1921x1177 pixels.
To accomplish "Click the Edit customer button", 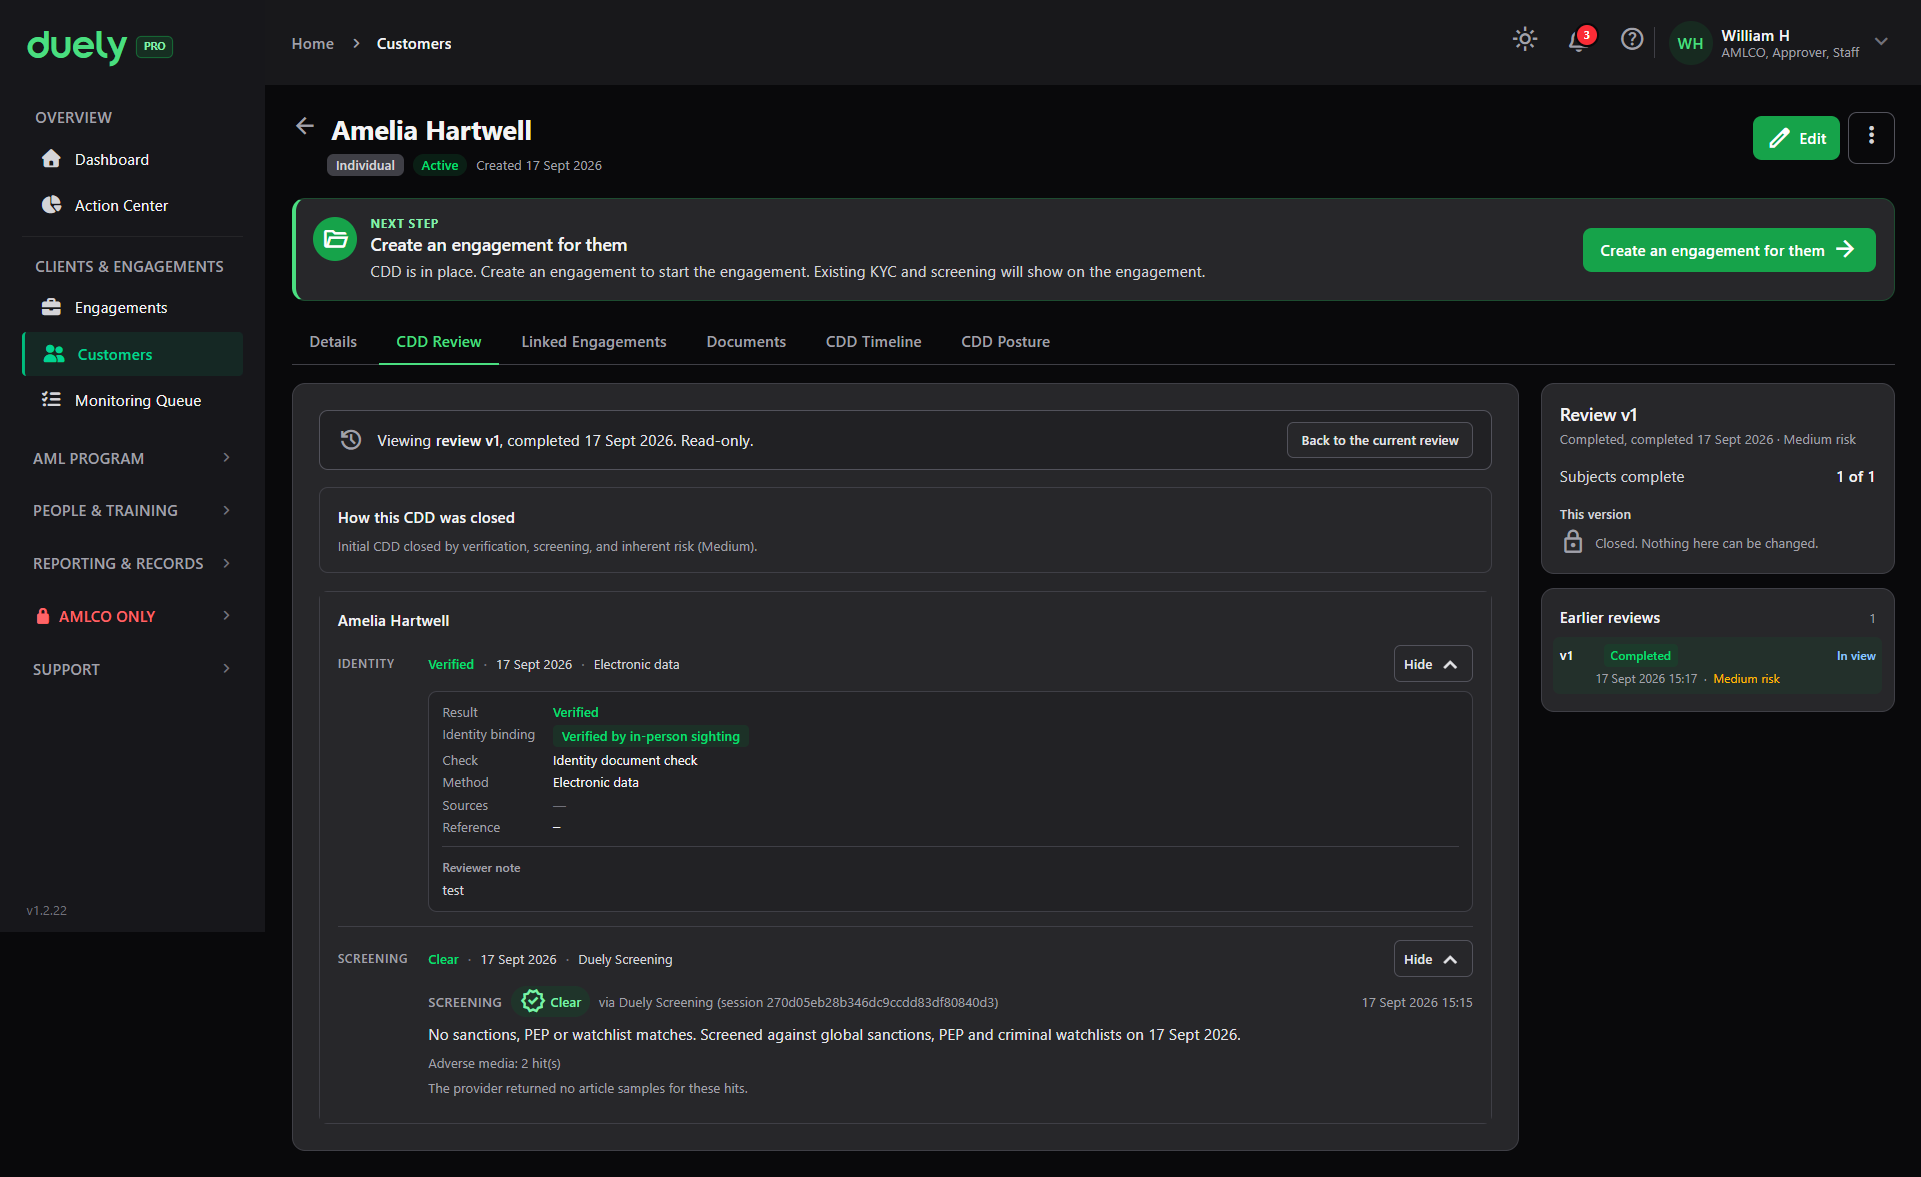I will click(1796, 138).
